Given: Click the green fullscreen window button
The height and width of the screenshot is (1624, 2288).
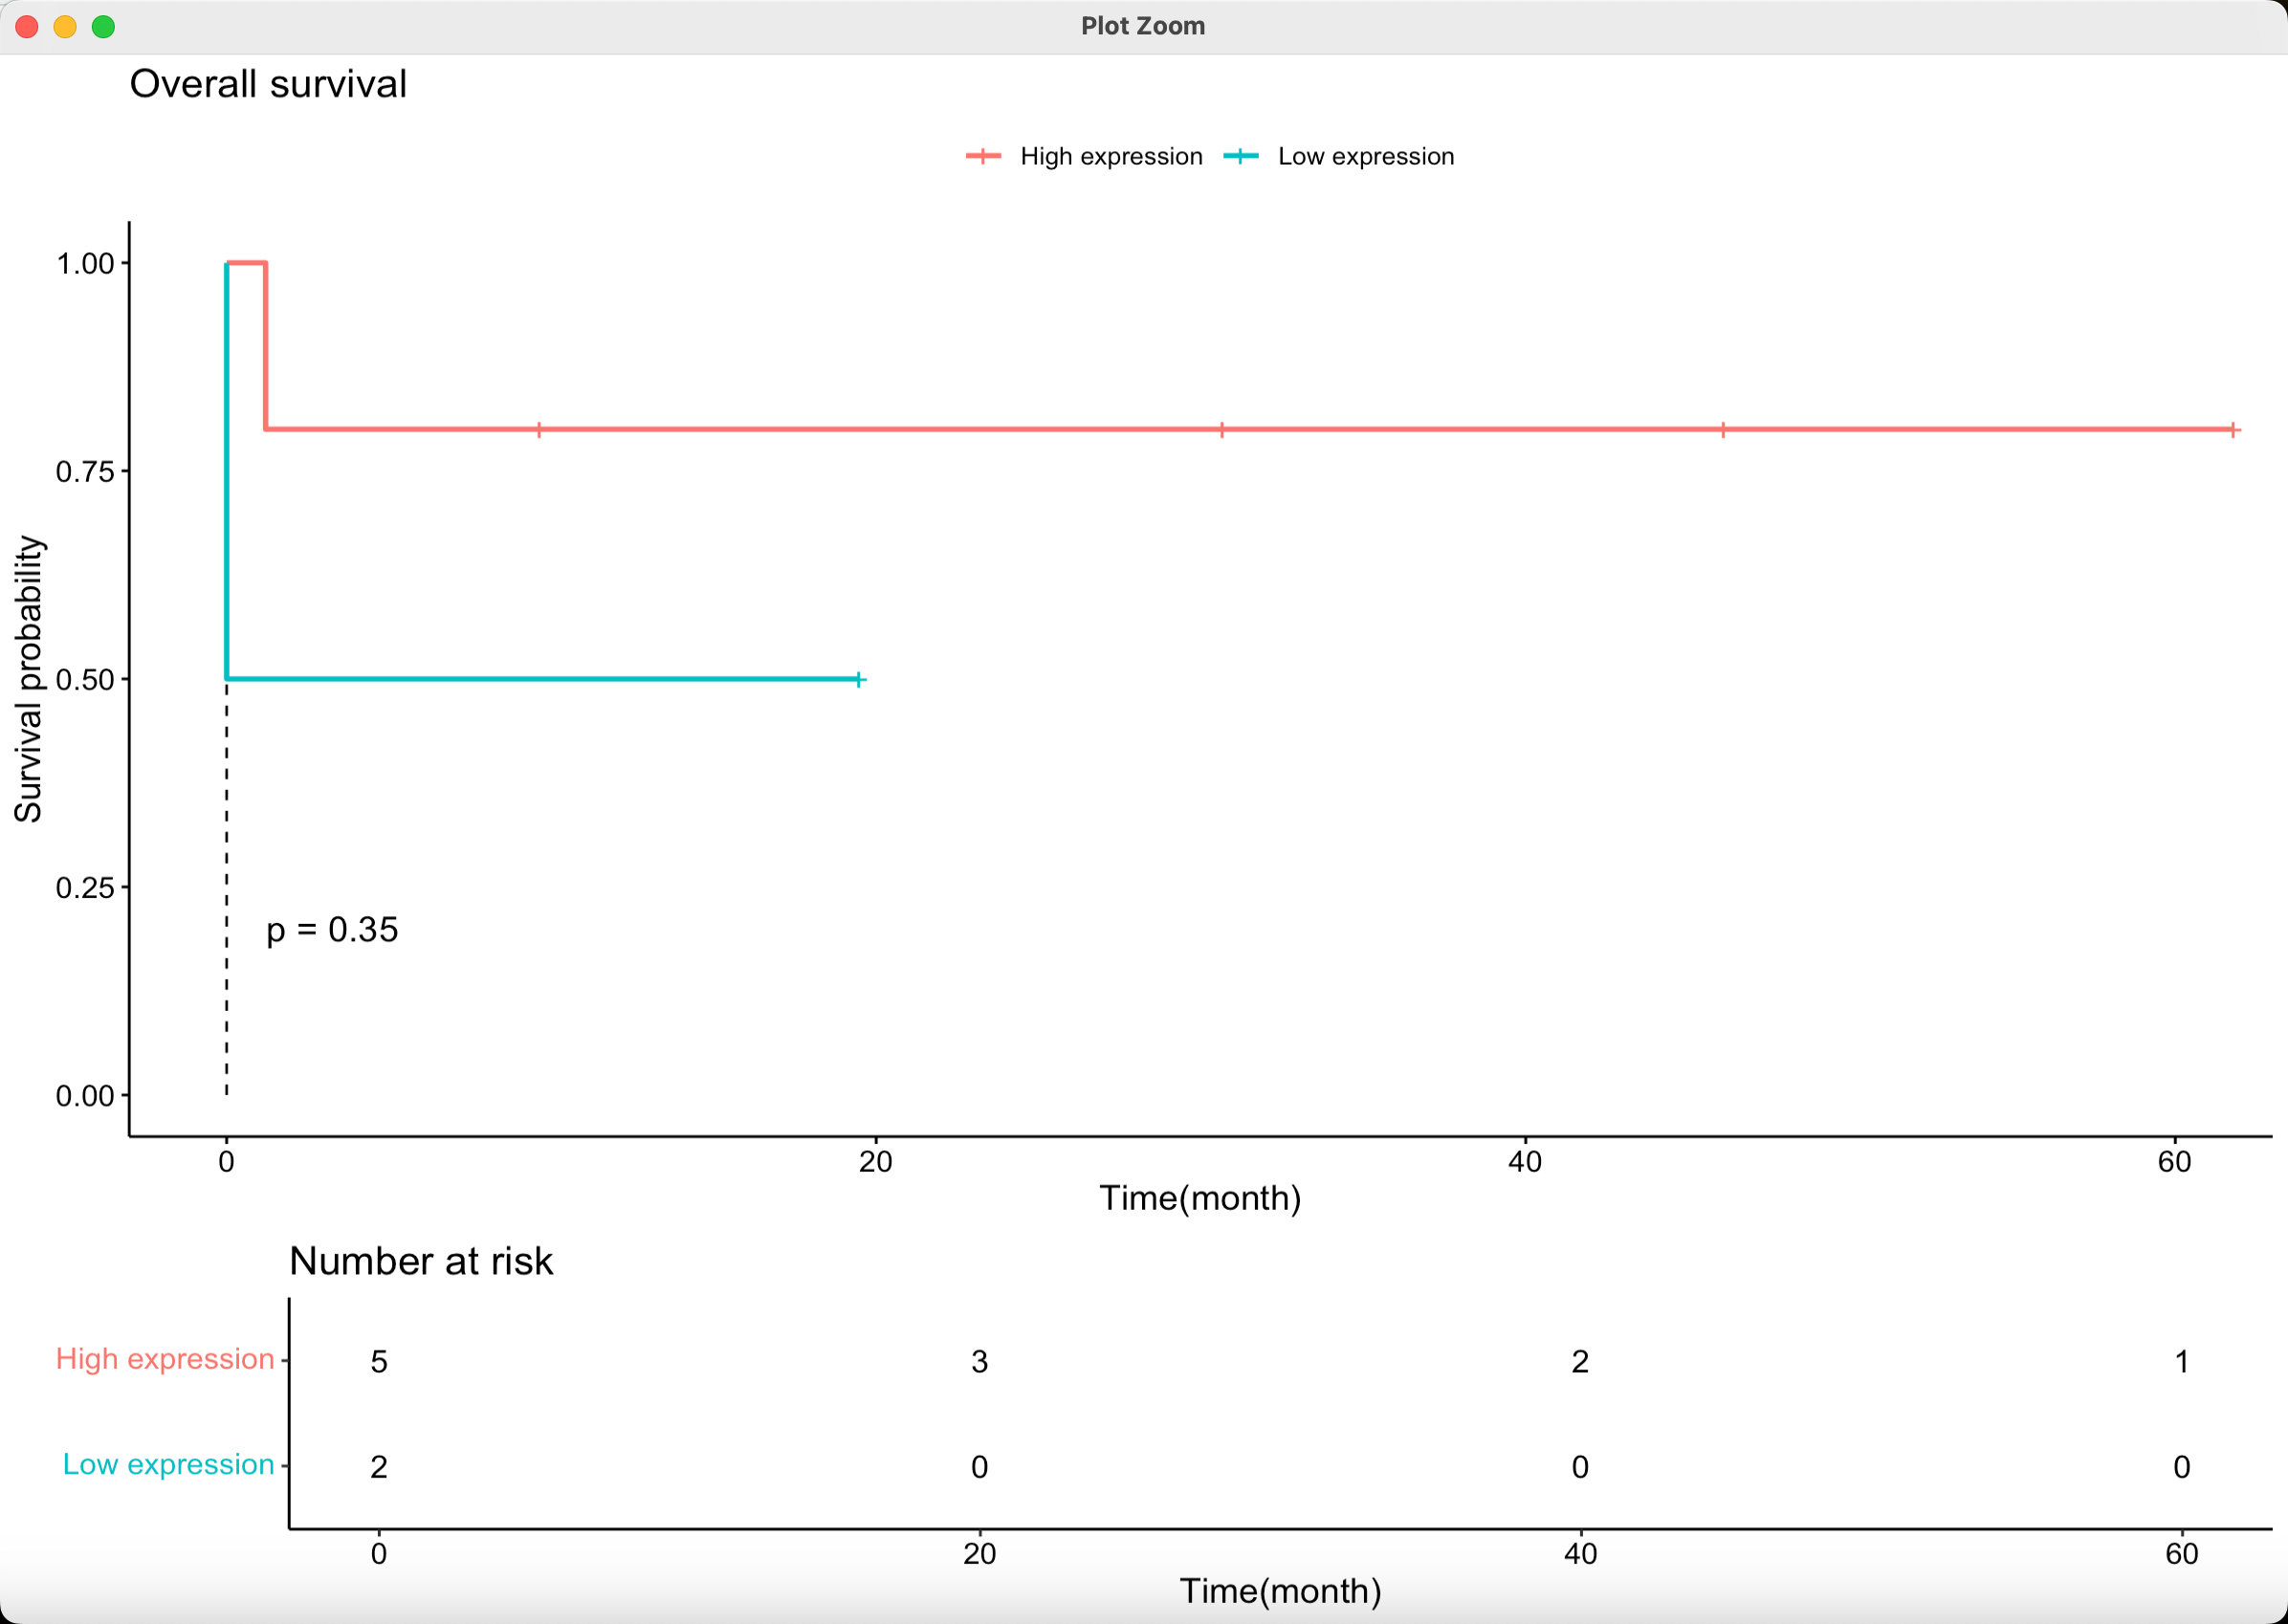Looking at the screenshot, I should click(103, 27).
